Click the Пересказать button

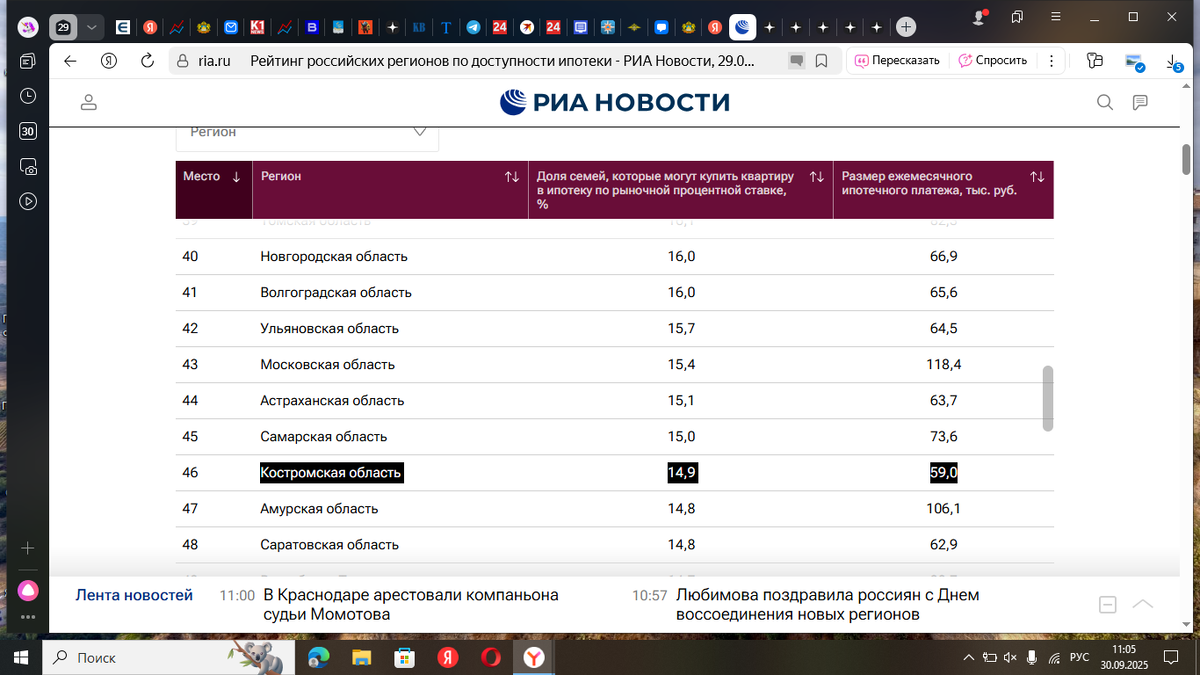[897, 60]
